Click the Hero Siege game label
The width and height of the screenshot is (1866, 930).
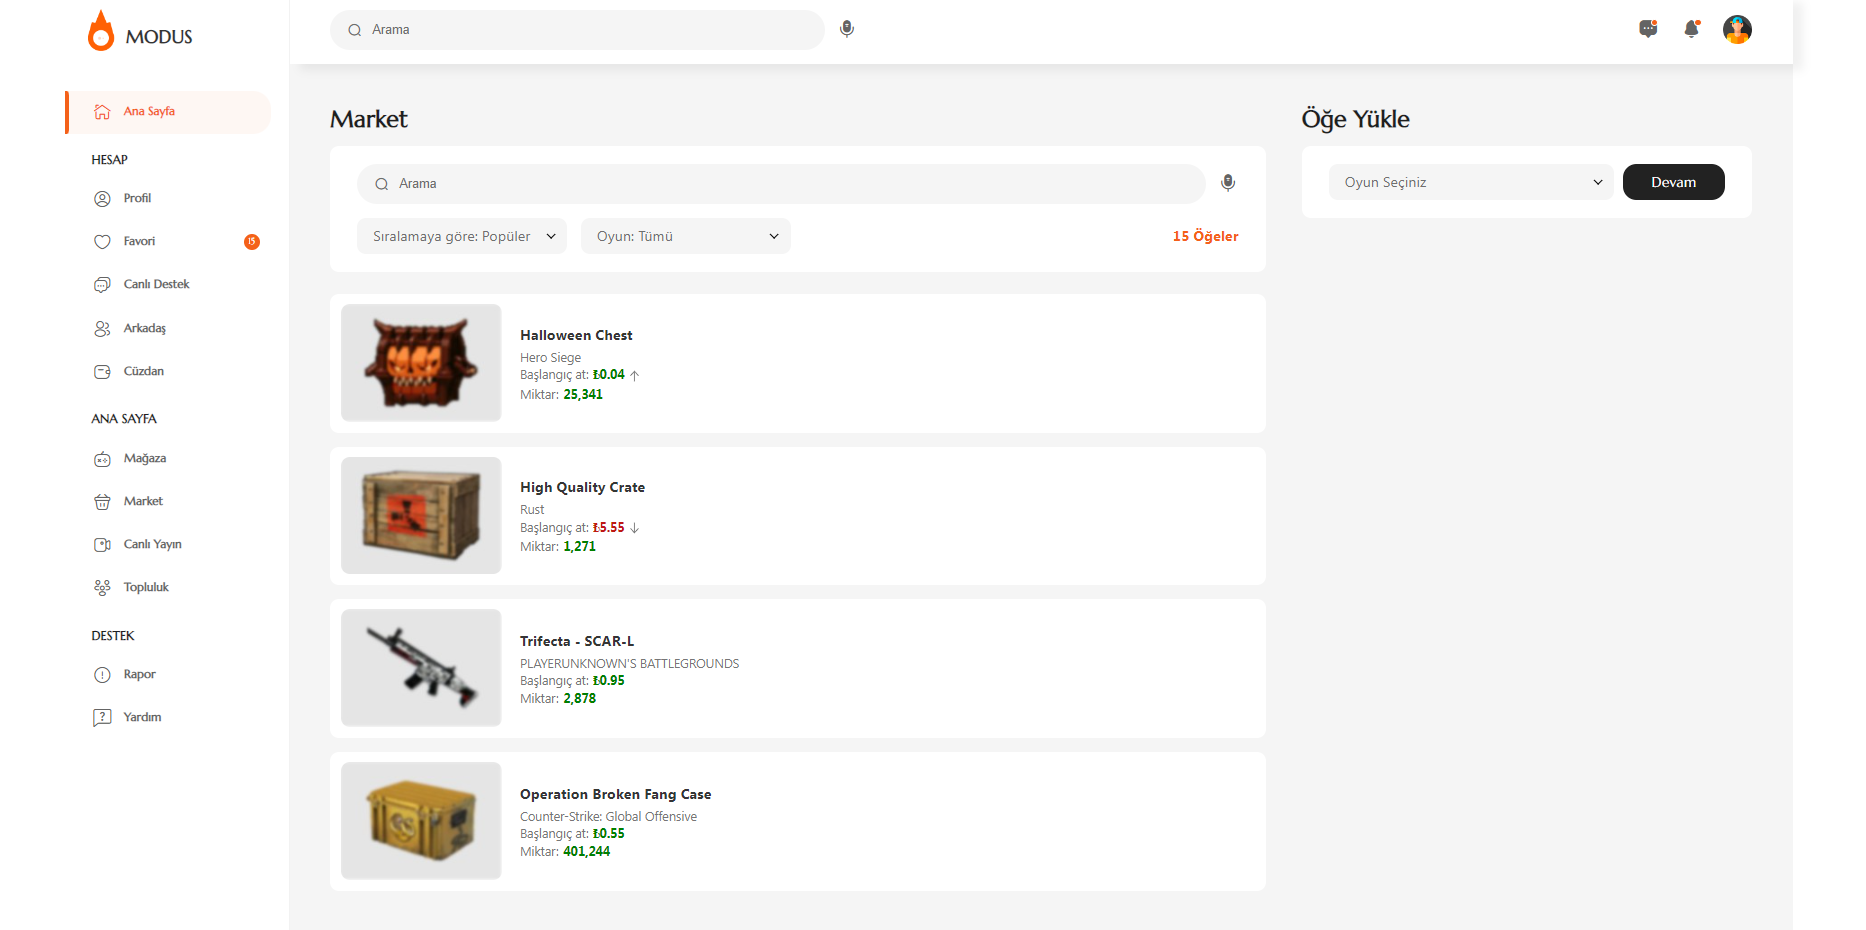[x=550, y=358]
